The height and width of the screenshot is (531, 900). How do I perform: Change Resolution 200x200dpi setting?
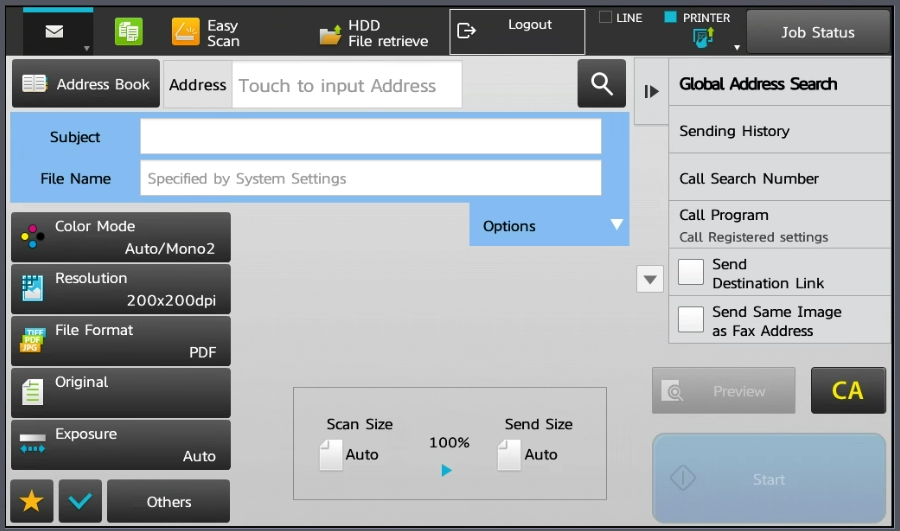click(121, 289)
